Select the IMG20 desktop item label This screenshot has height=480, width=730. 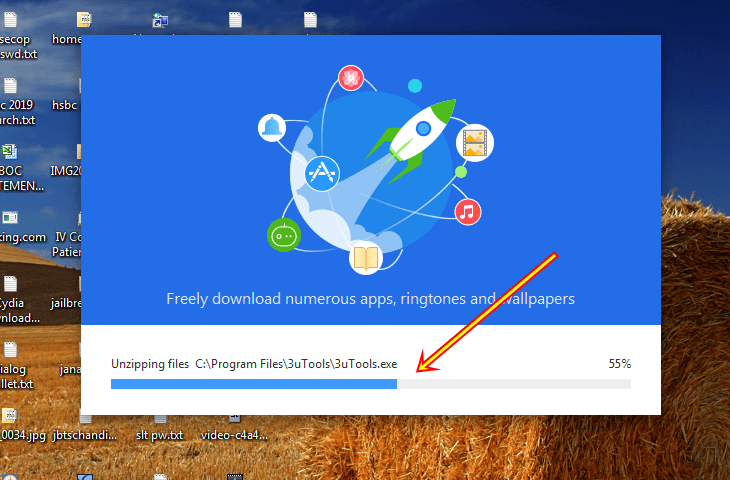pyautogui.click(x=66, y=171)
